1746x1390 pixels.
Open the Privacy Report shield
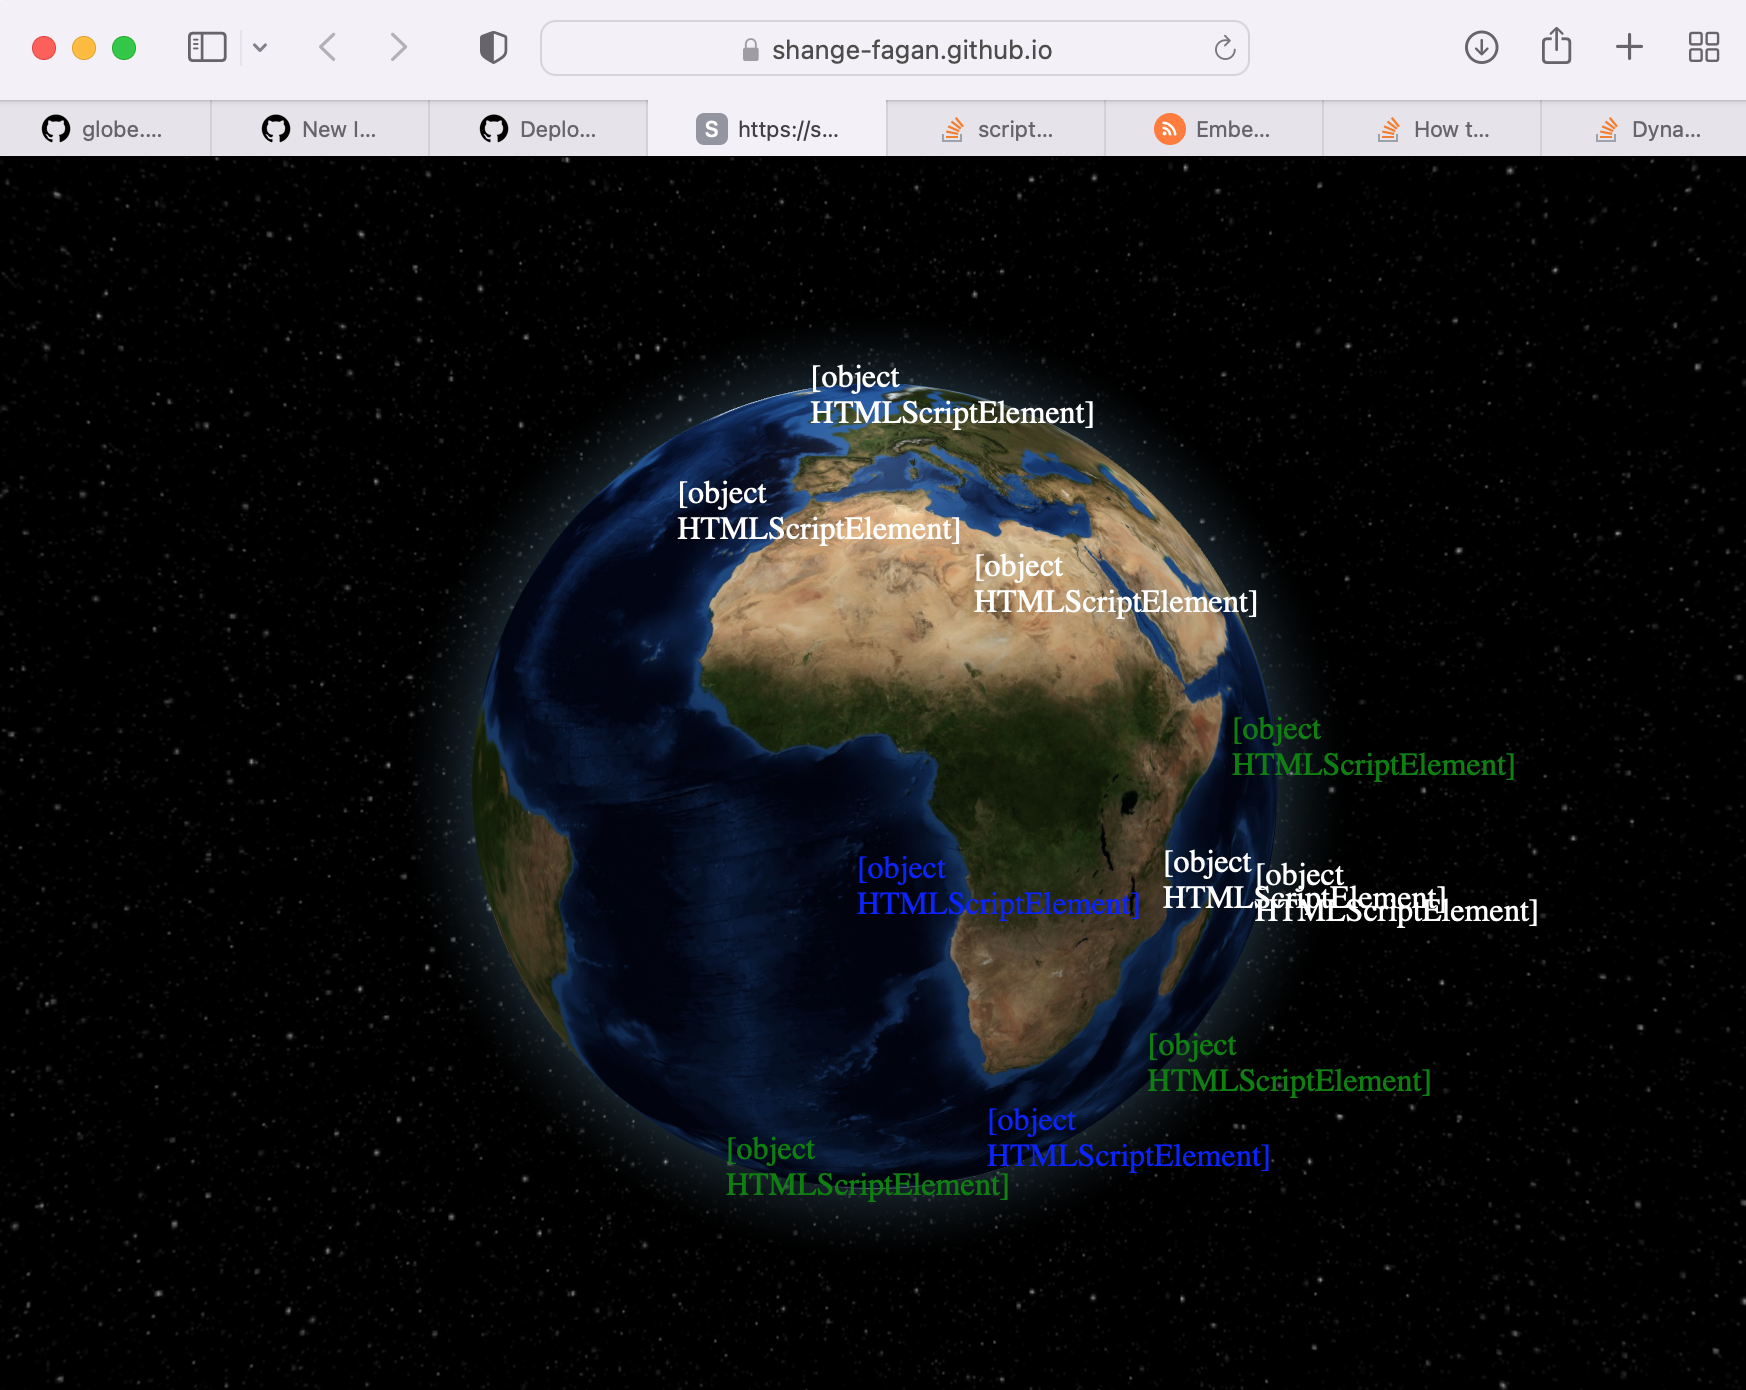[492, 47]
